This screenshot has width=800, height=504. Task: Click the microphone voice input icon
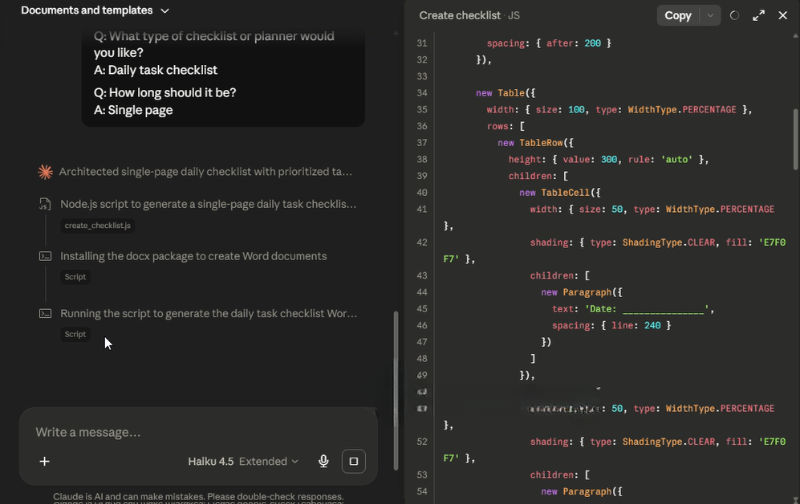click(x=323, y=461)
